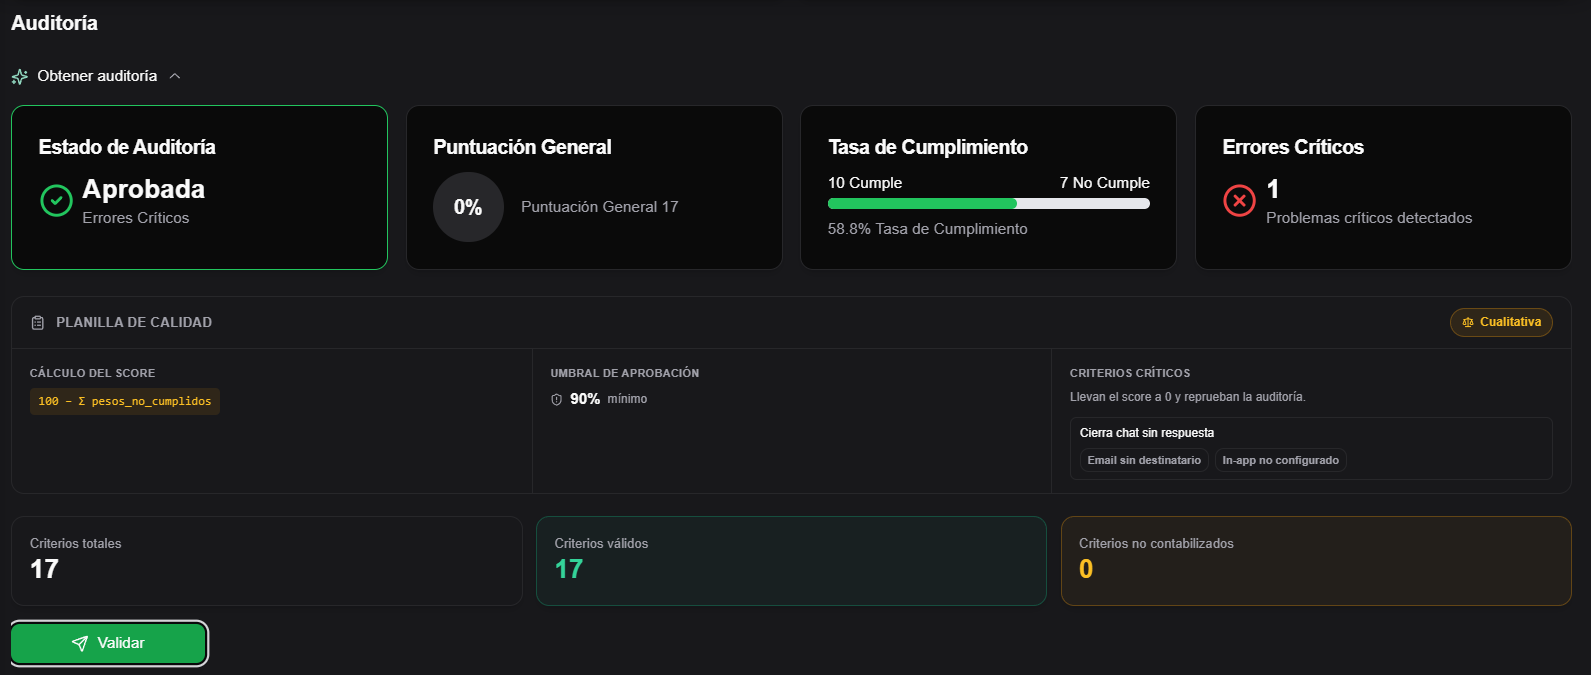Screen dimensions: 1591x675
Task: Click the 0% score circle
Action: click(468, 207)
